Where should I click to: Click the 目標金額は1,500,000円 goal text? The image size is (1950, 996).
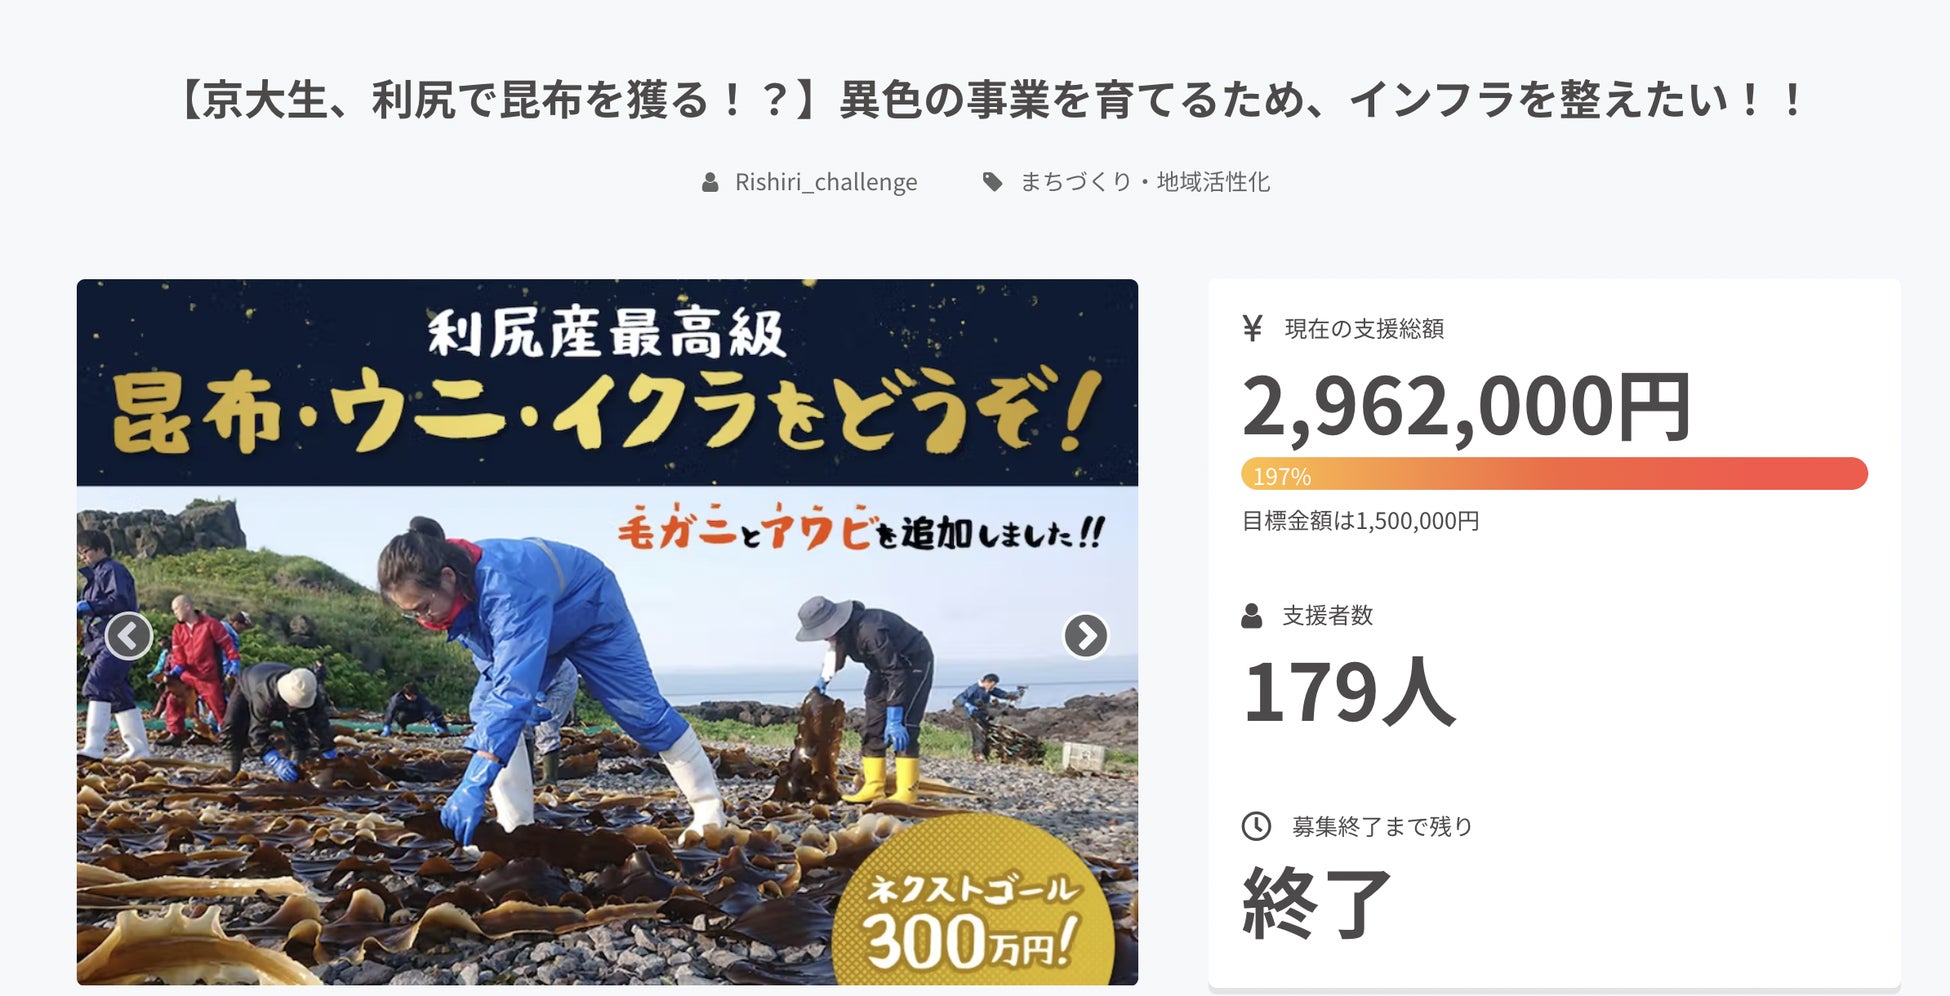coord(1360,521)
